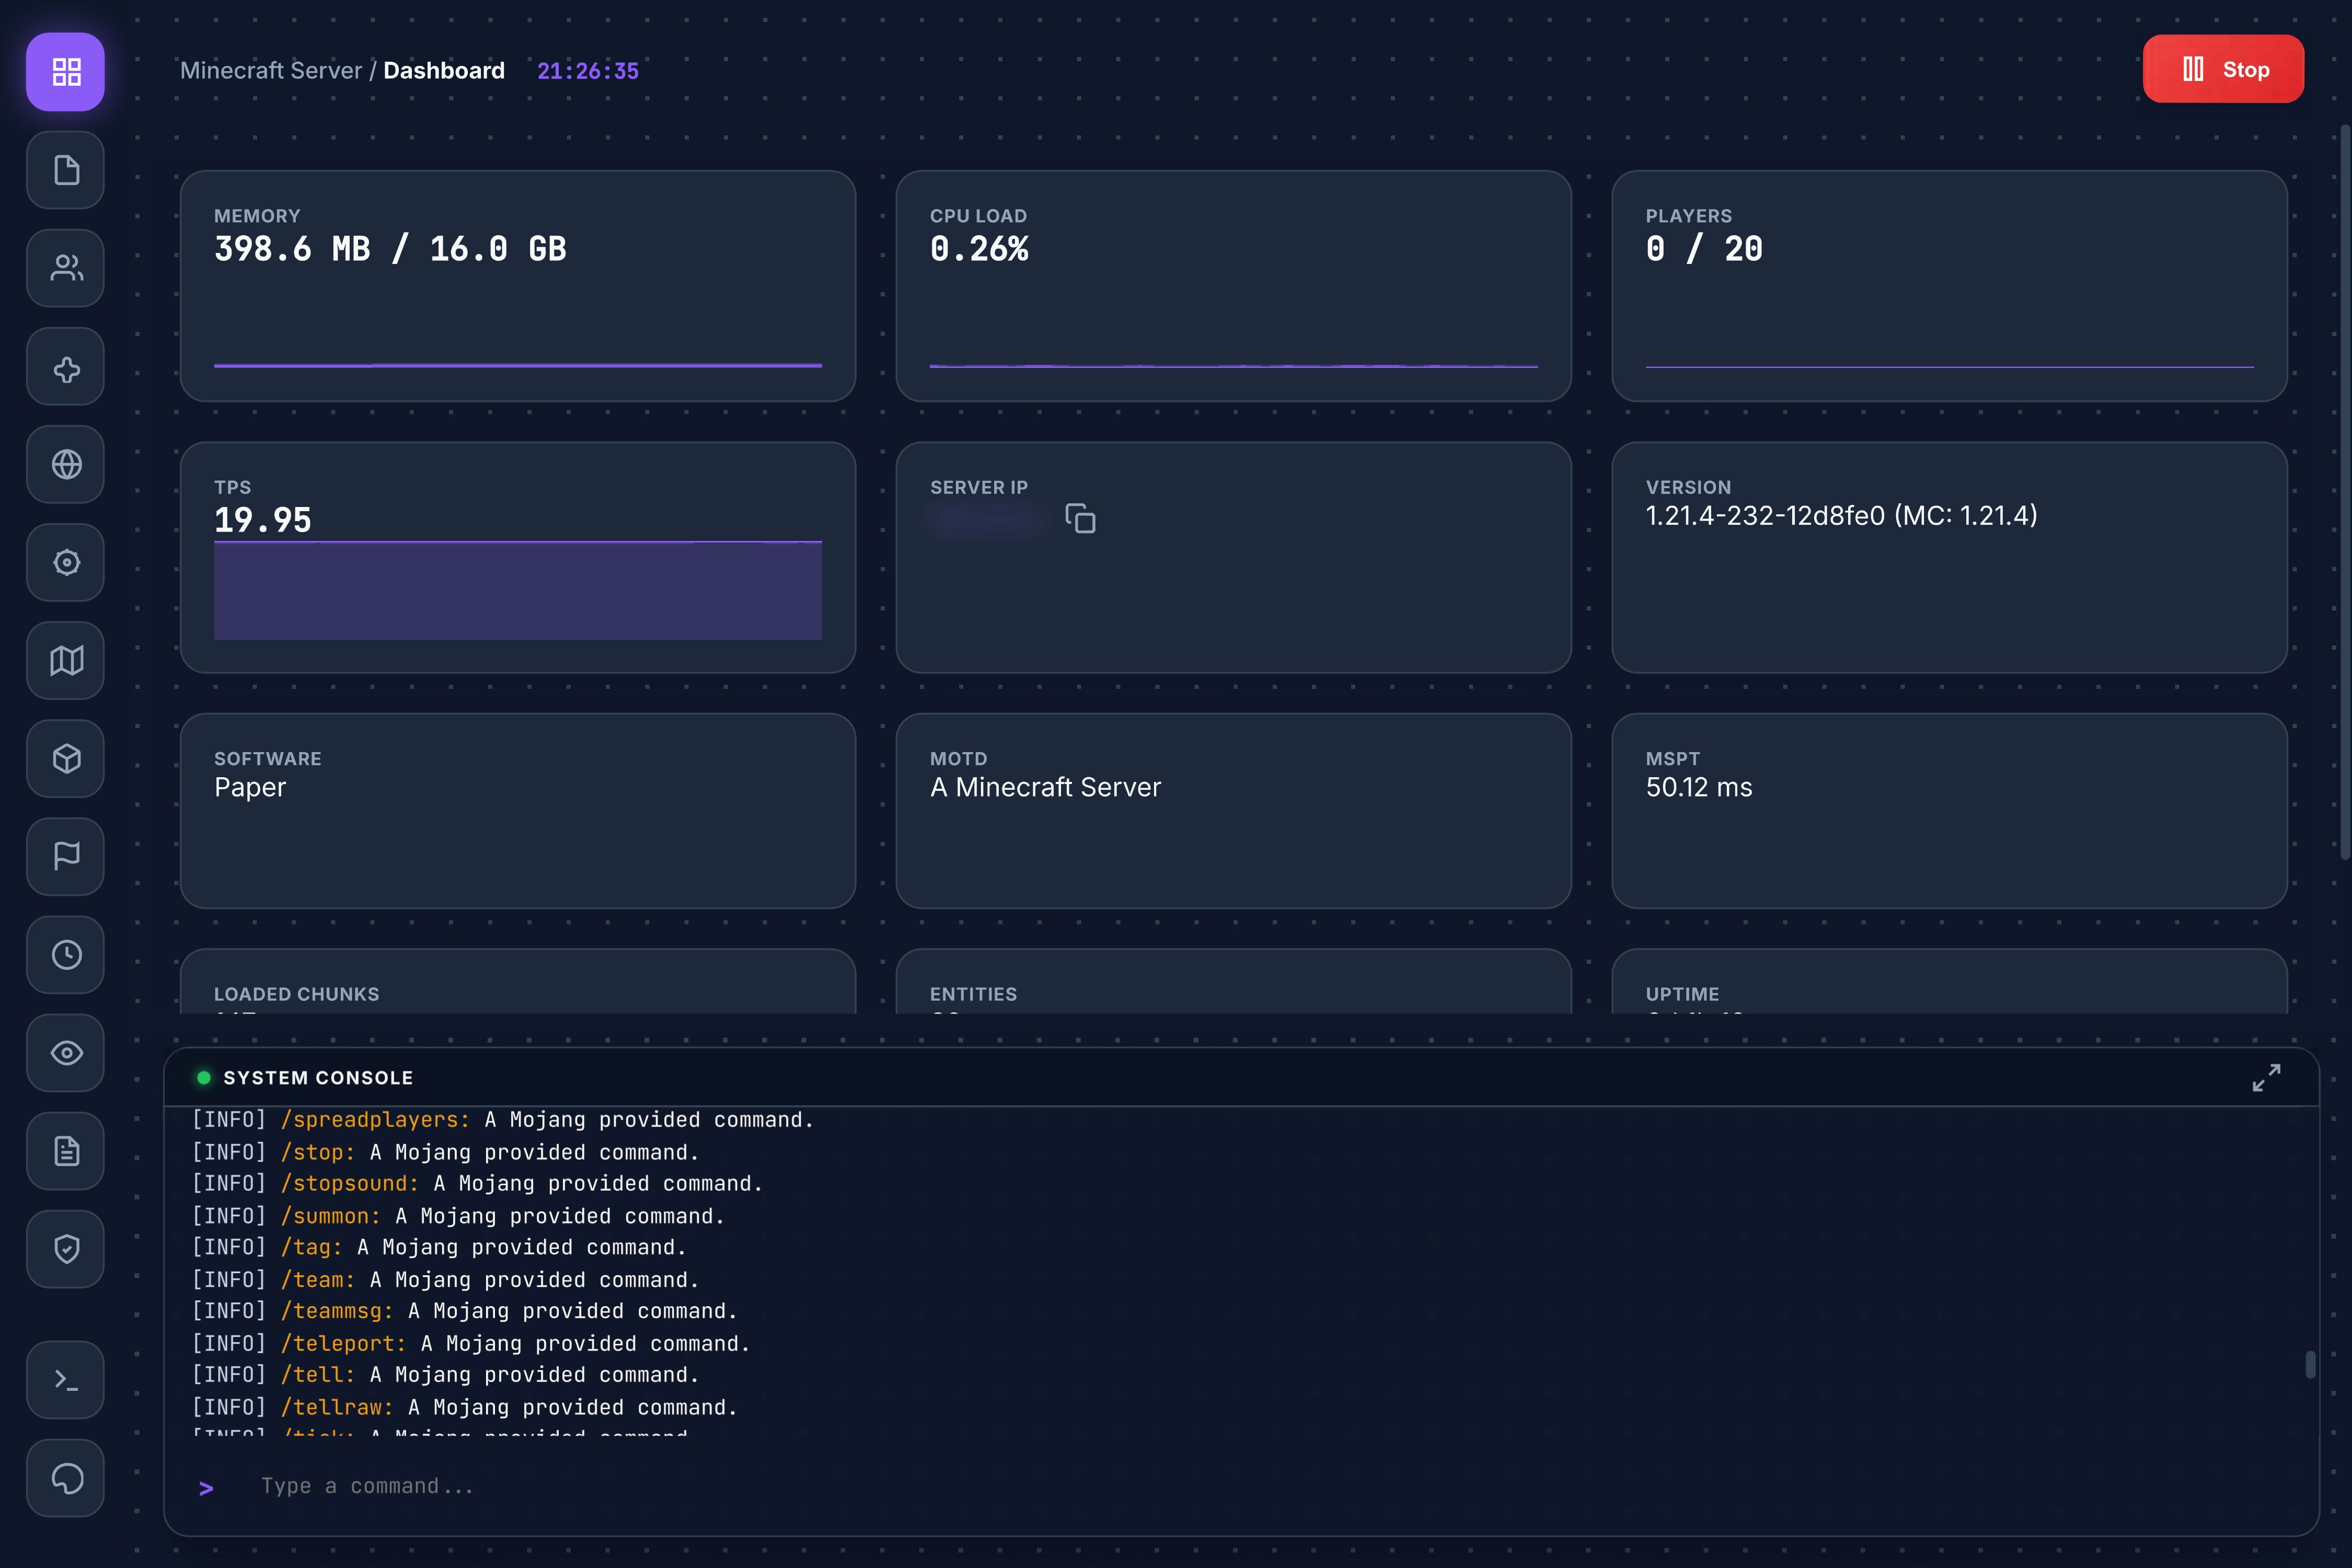Open the document log icon in sidebar
The height and width of the screenshot is (1568, 2352).
coord(66,1150)
